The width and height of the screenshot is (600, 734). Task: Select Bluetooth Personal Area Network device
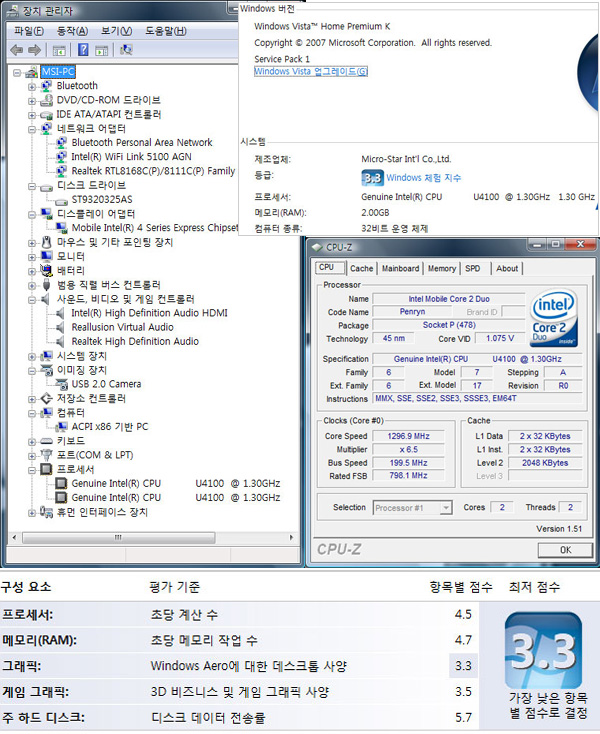click(142, 143)
